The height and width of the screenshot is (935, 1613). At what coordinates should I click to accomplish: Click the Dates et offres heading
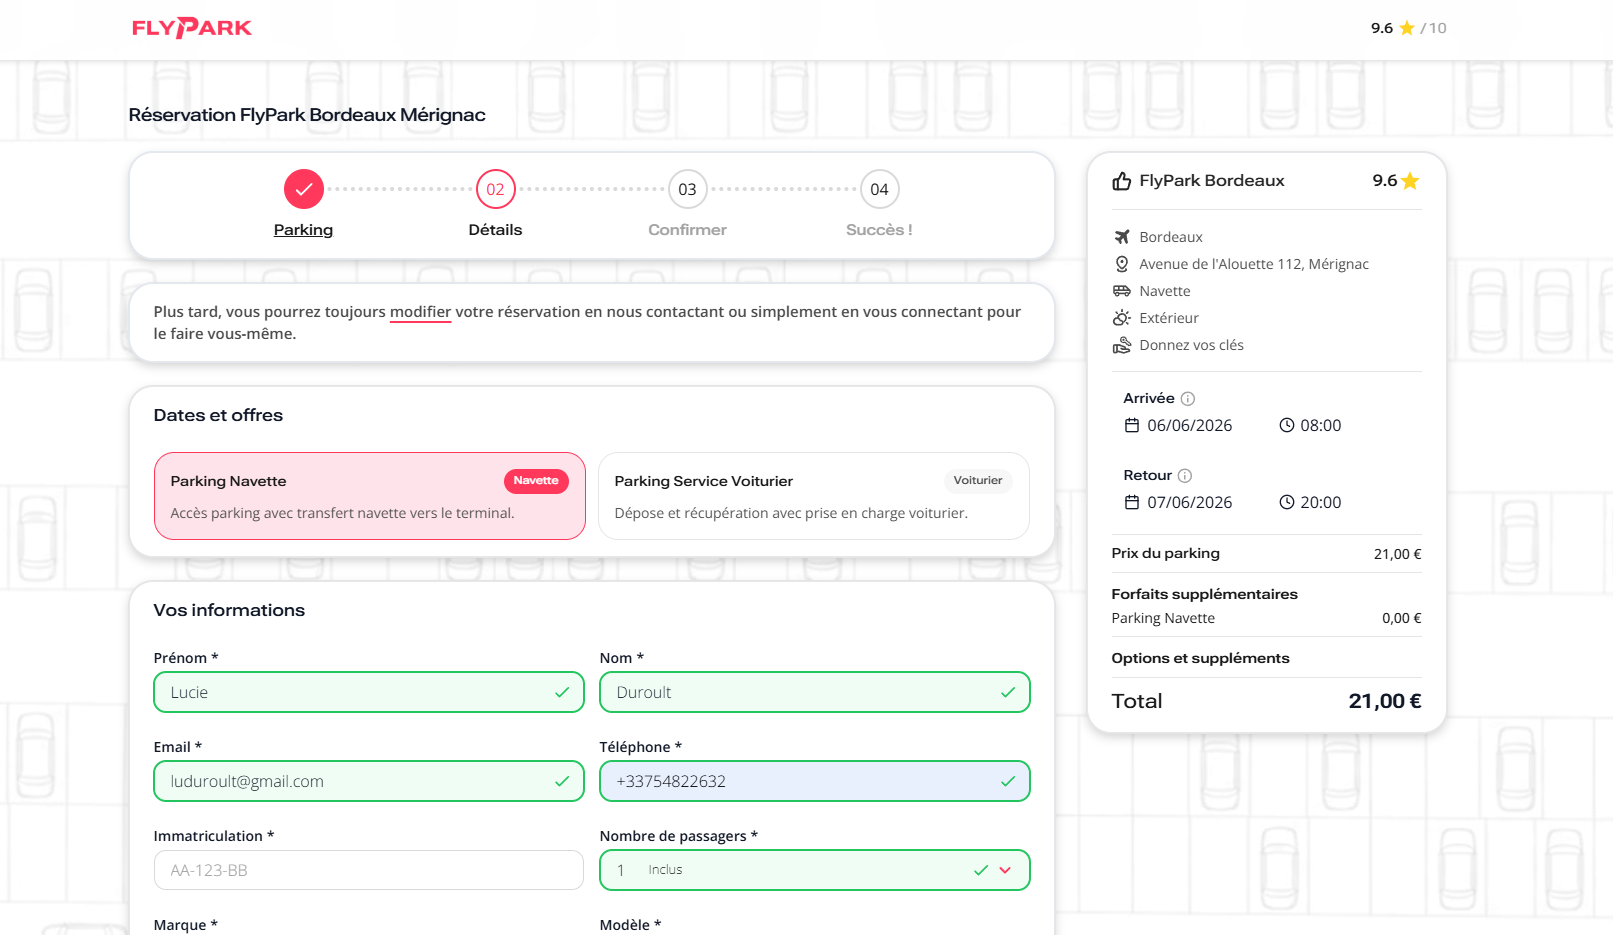(x=218, y=415)
